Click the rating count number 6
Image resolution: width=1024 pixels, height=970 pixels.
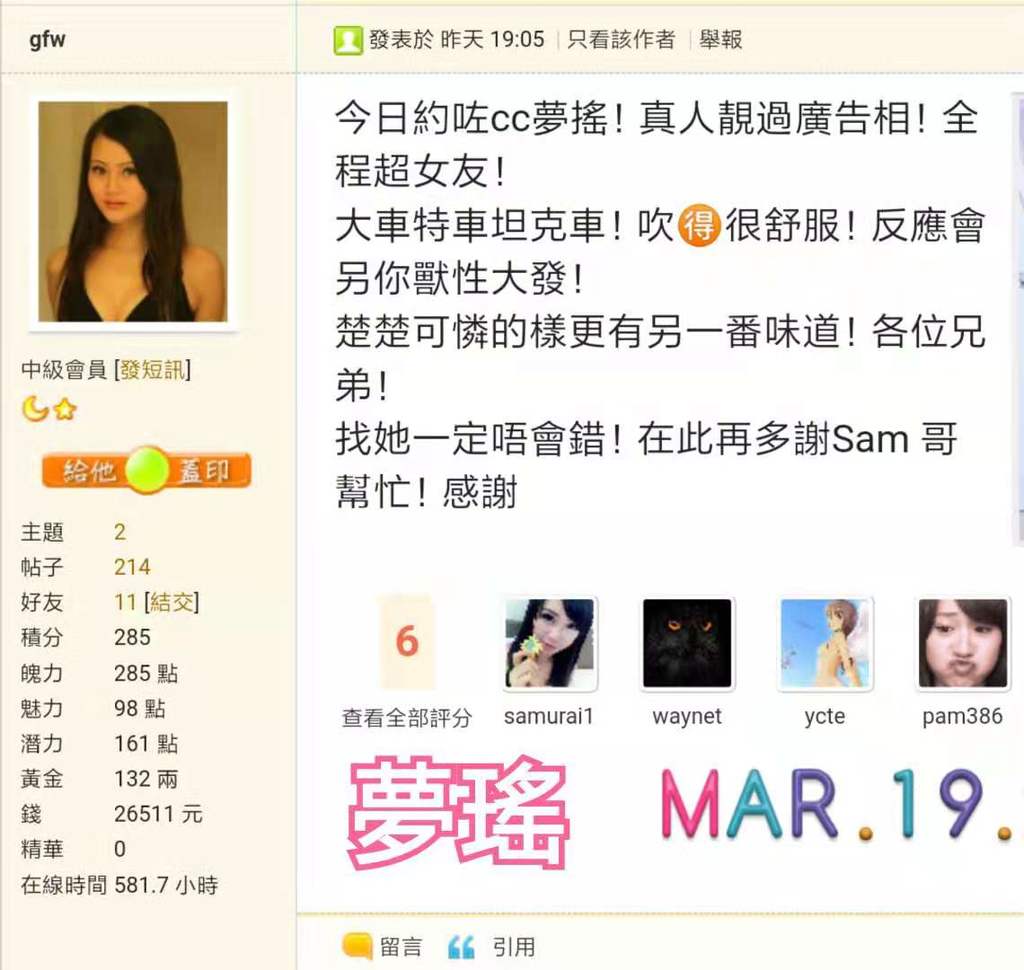pos(407,641)
